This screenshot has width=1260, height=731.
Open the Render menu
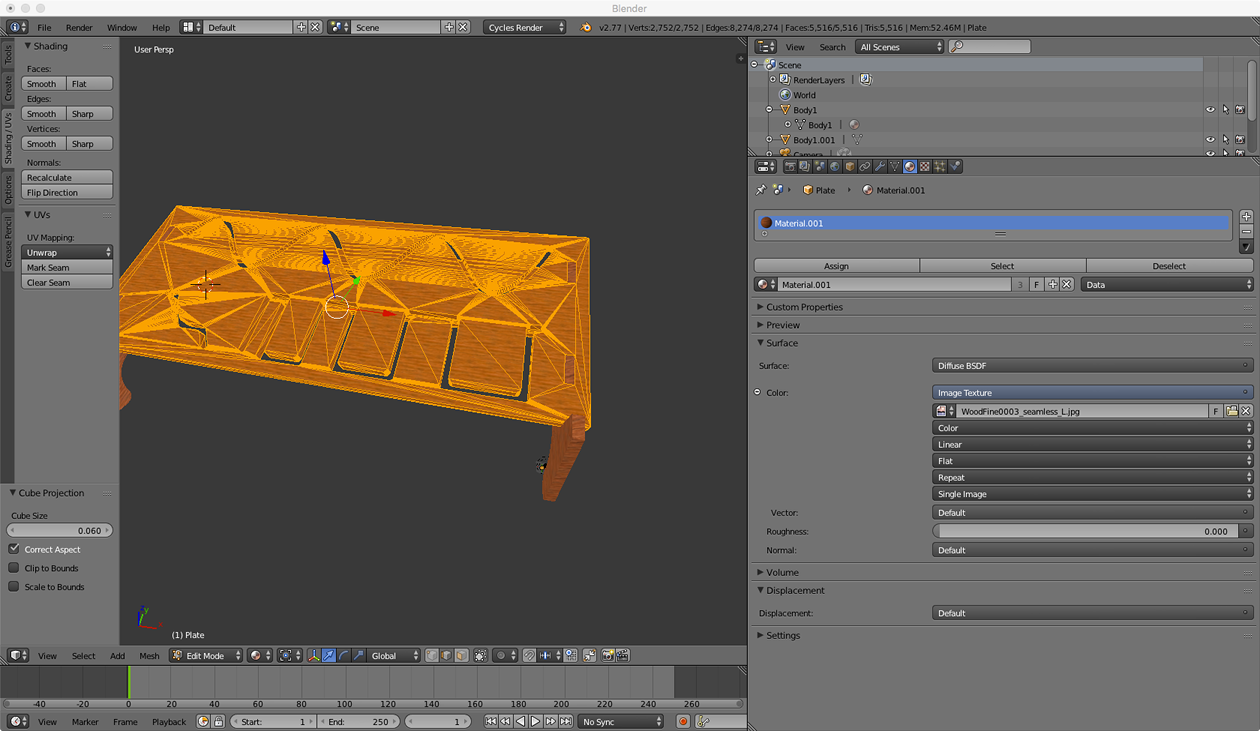click(79, 27)
